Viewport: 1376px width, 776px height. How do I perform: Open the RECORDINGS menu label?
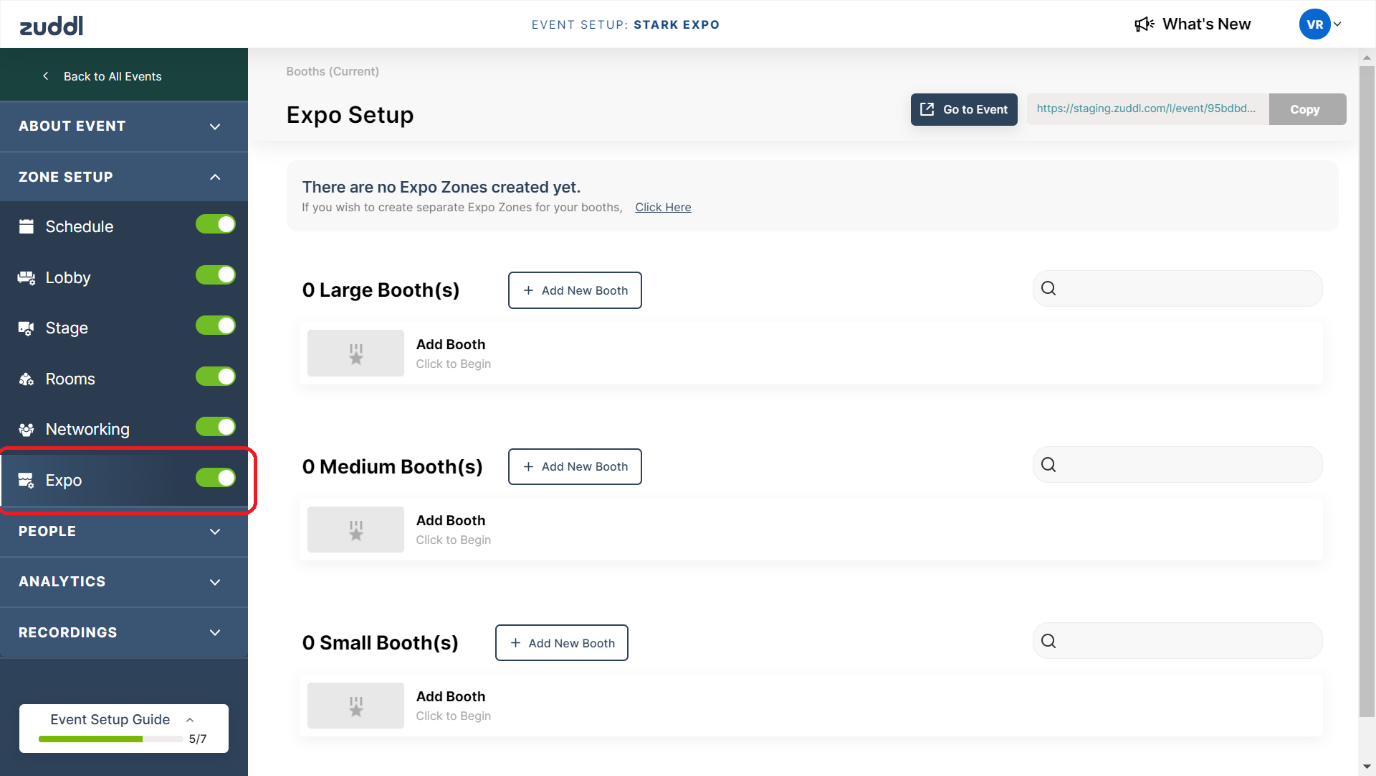click(68, 632)
